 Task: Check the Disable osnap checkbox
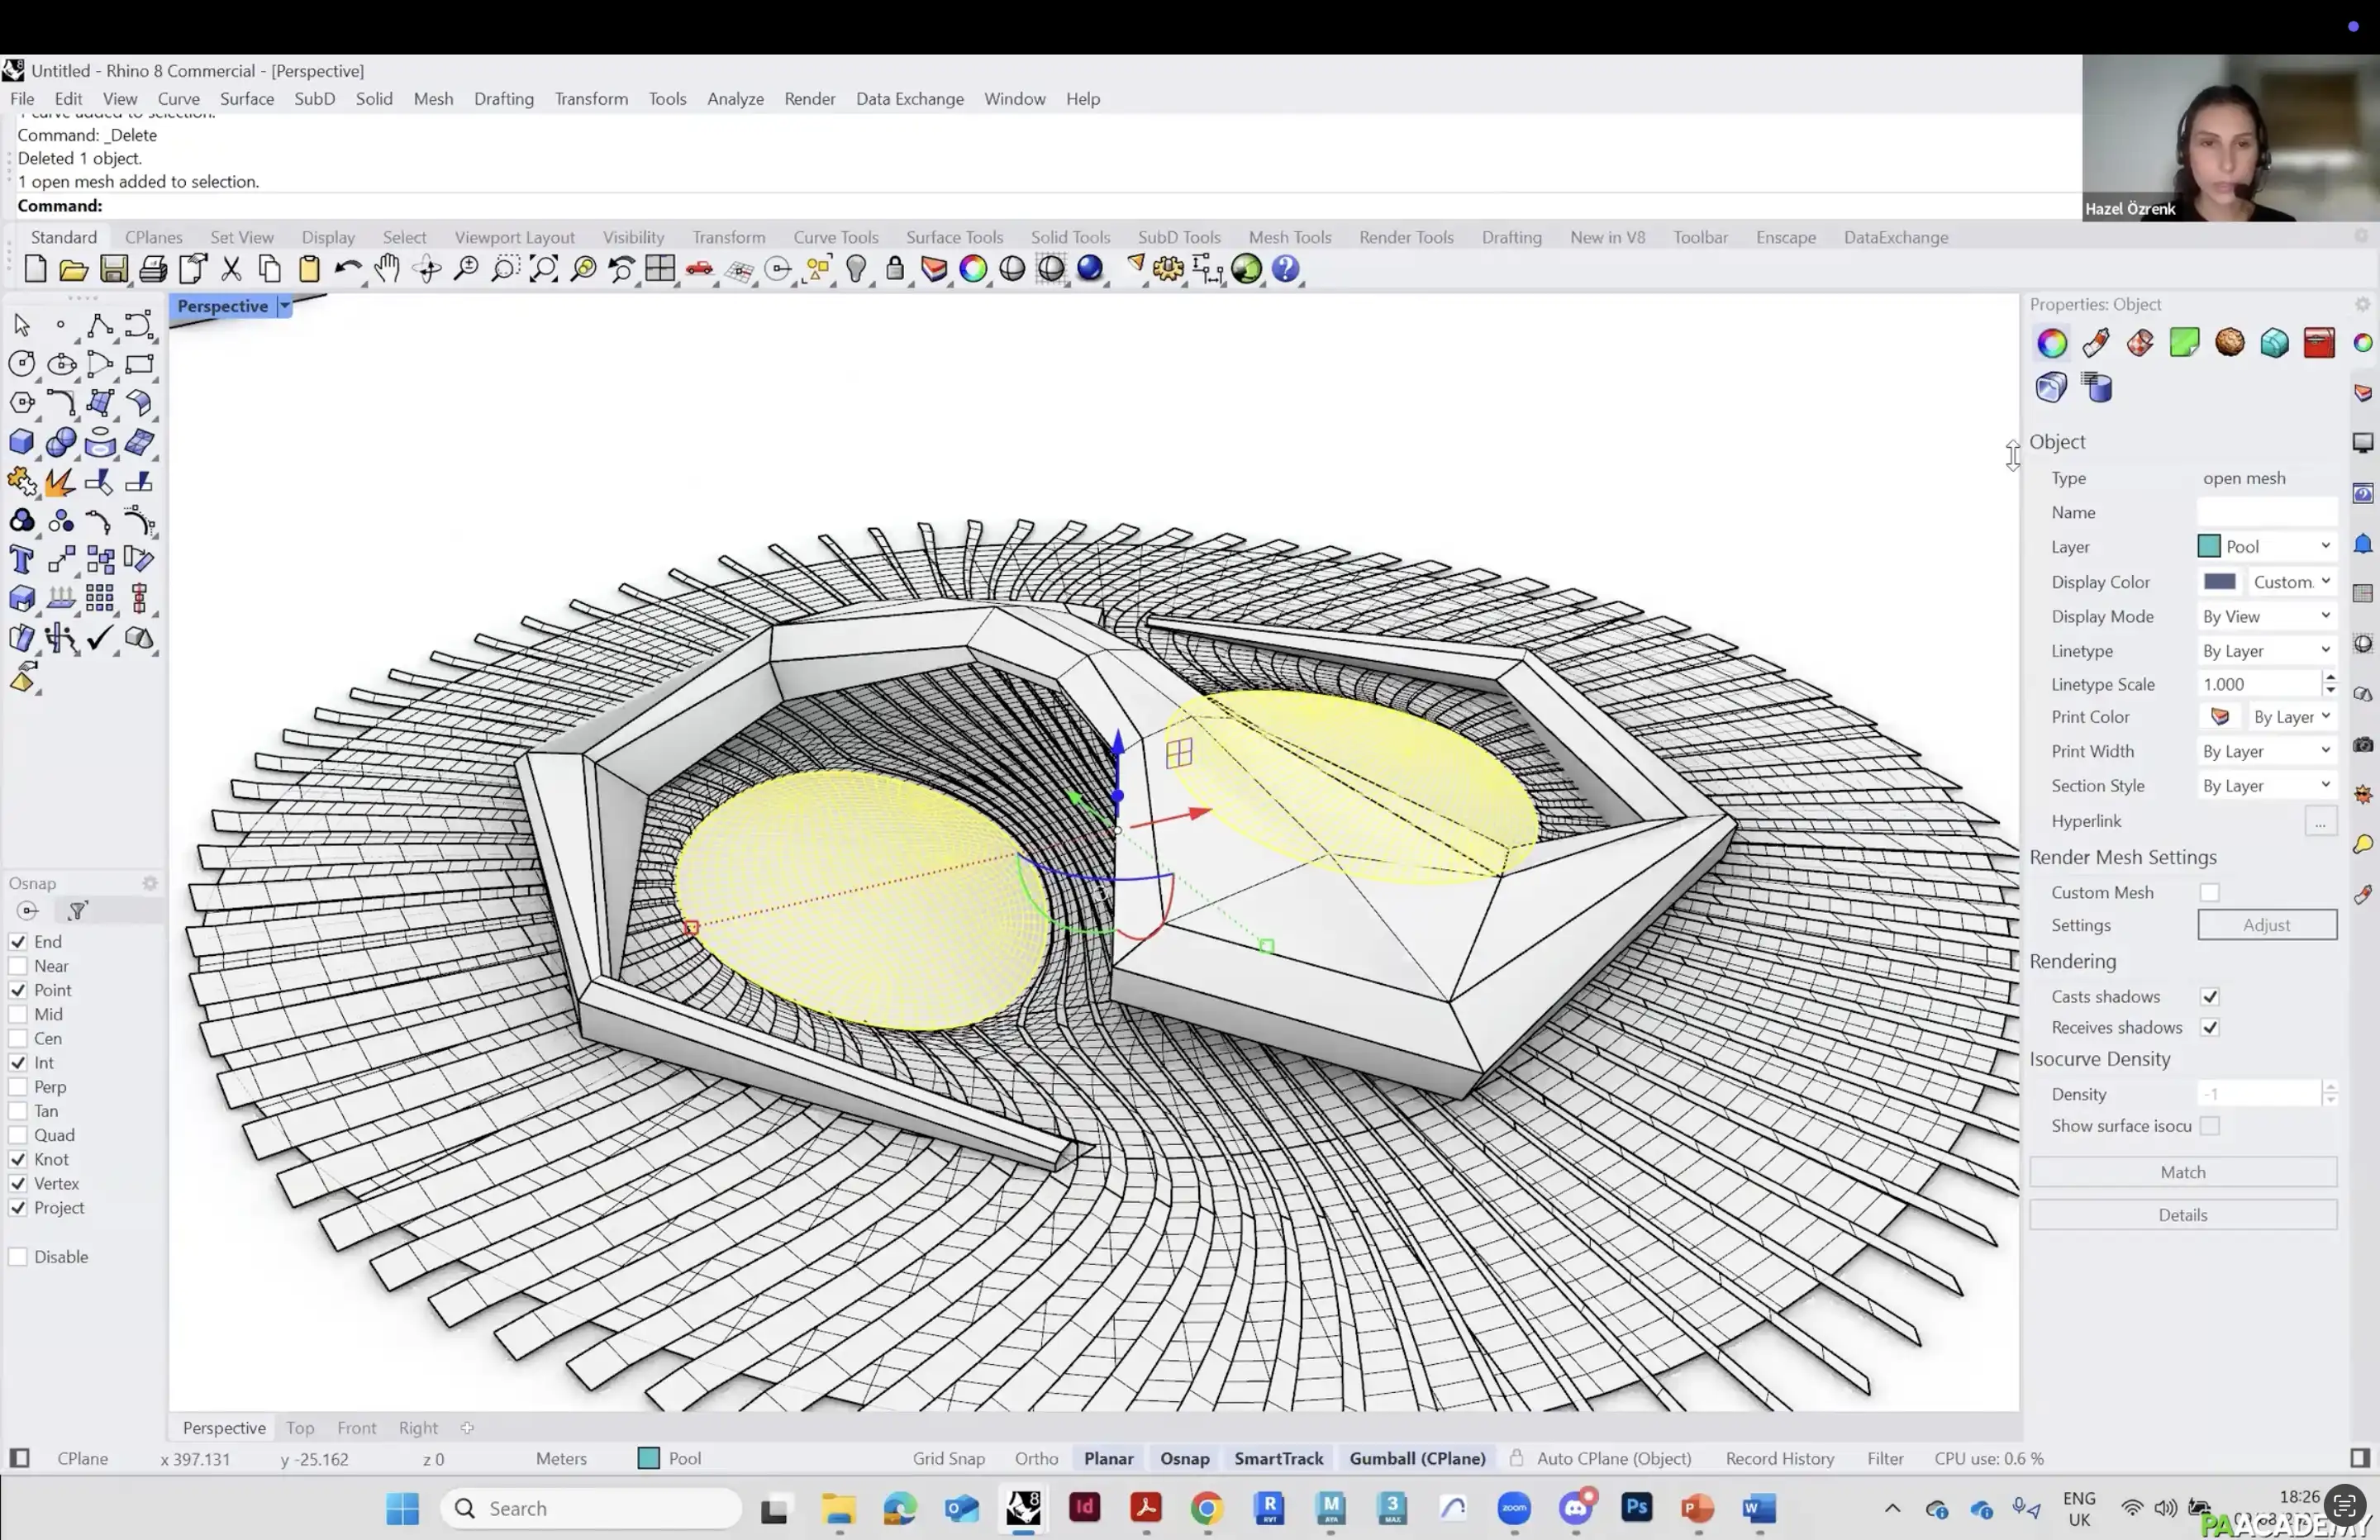click(x=18, y=1257)
